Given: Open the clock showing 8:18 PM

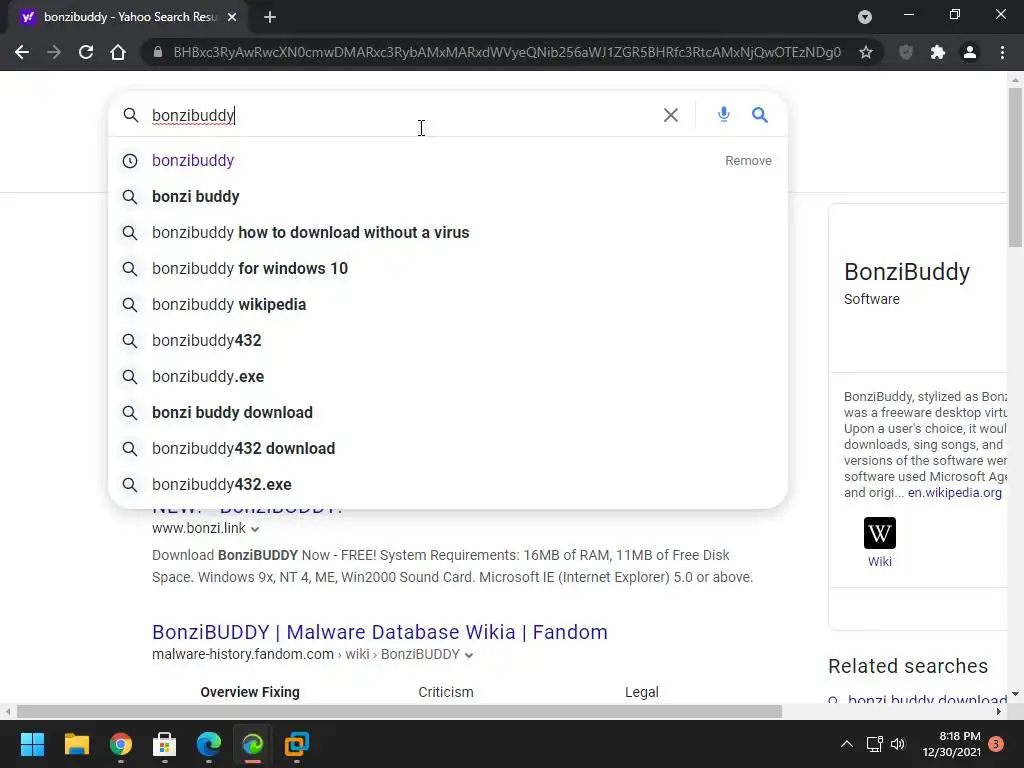Looking at the screenshot, I should 952,744.
